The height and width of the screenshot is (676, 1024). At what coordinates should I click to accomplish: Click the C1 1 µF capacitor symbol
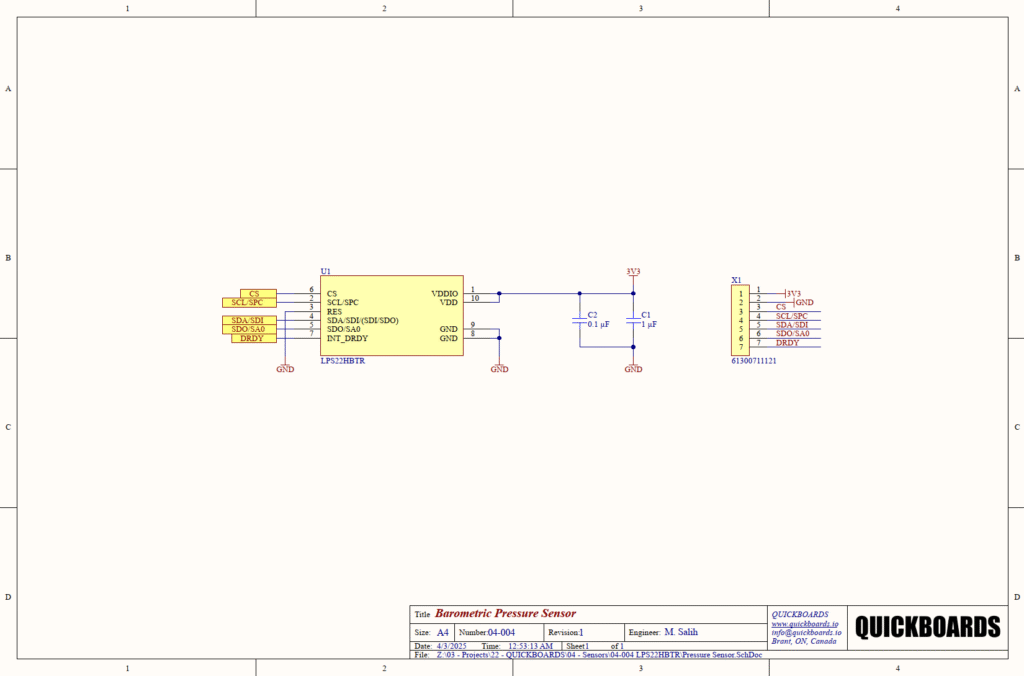coord(633,320)
